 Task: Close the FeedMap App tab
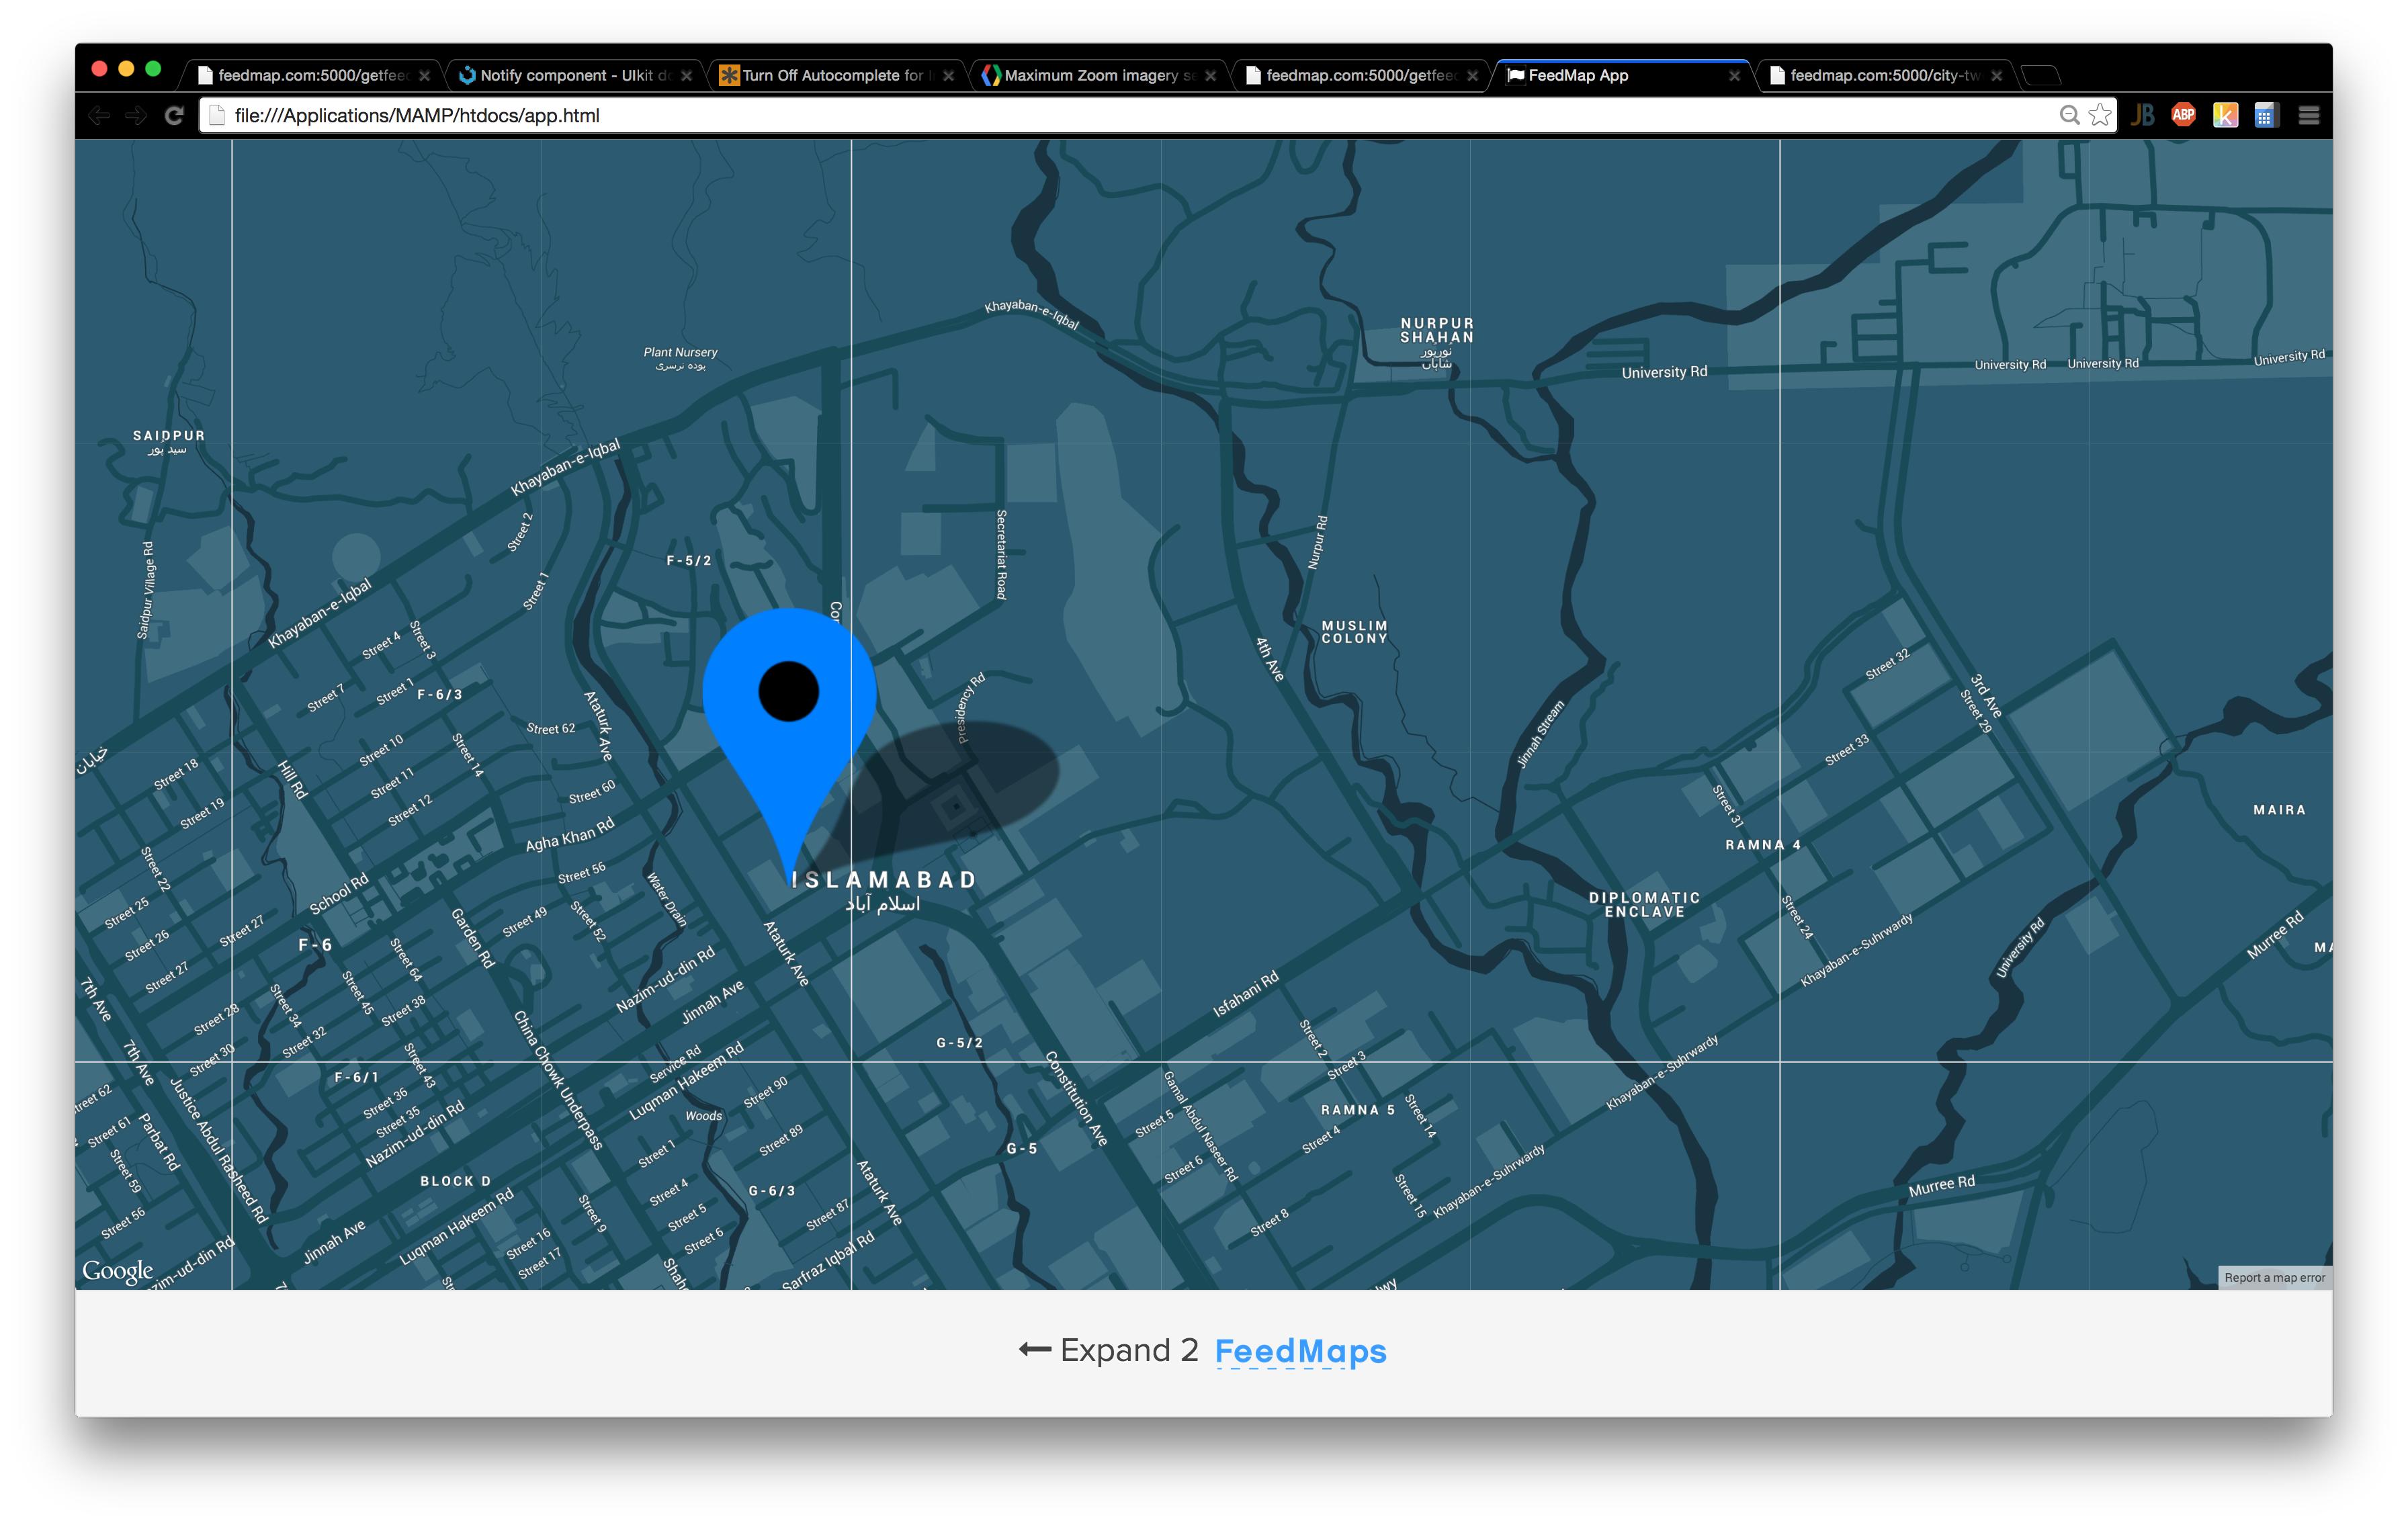click(x=1734, y=76)
